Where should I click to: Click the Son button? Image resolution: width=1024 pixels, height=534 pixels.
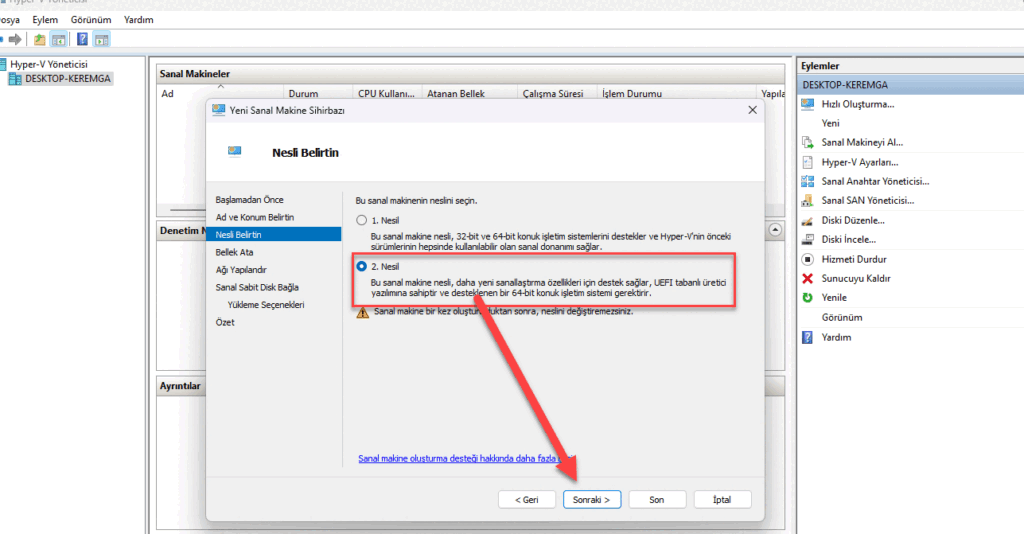pos(657,499)
